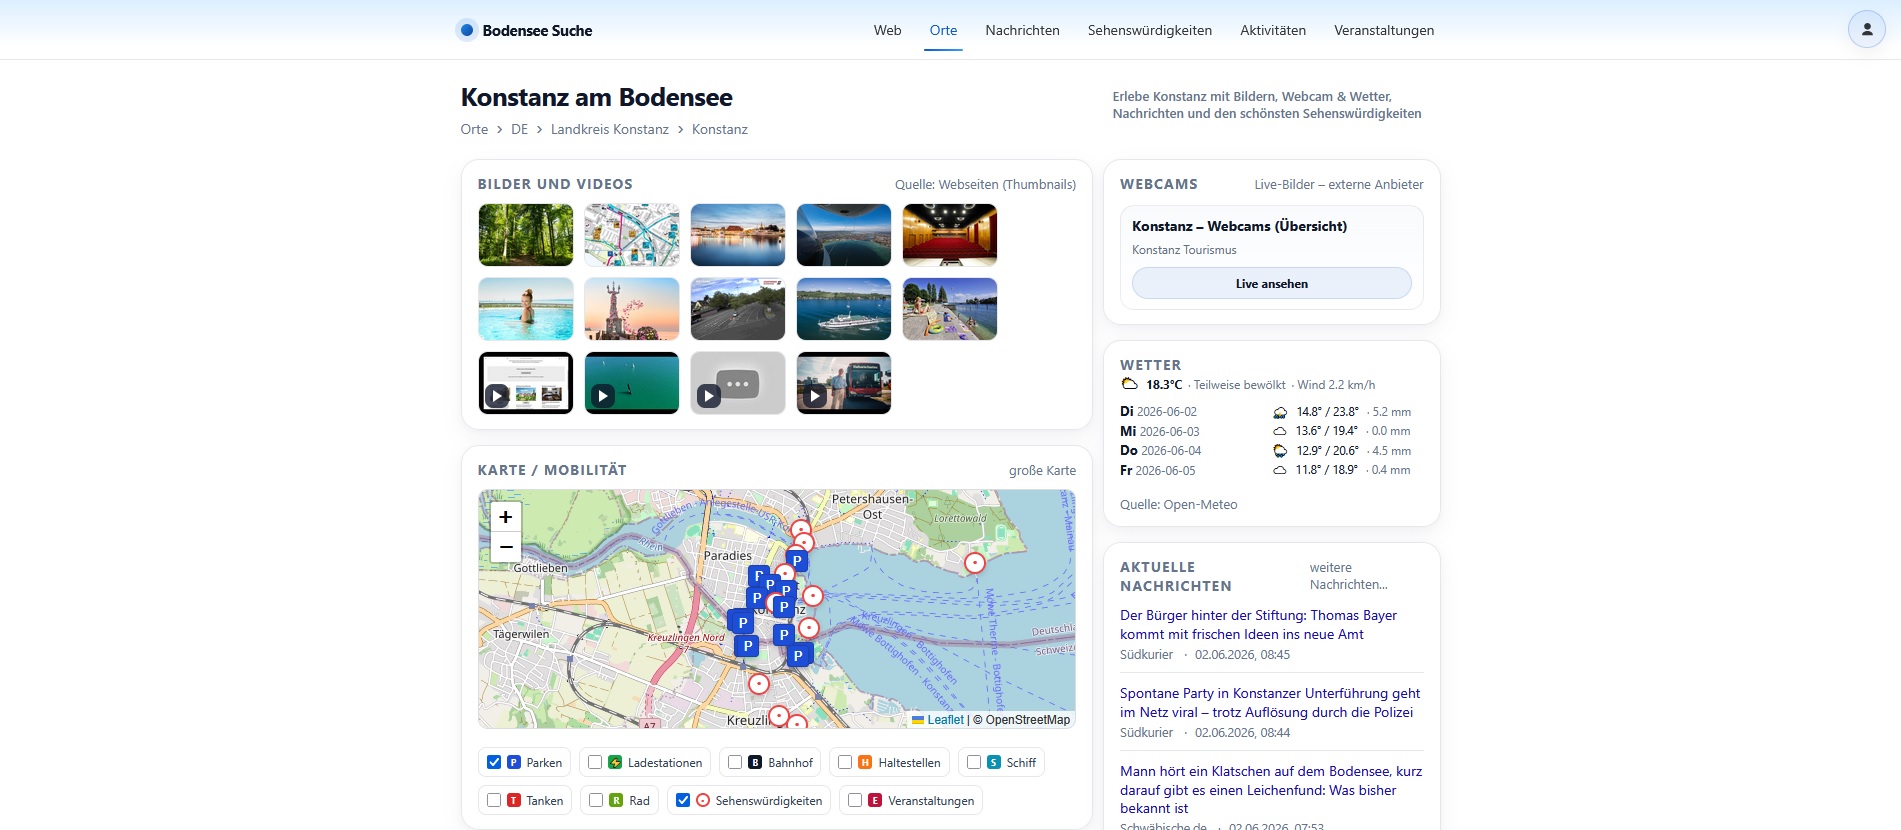The image size is (1901, 830).
Task: Open the city map thumbnail image
Action: [x=632, y=235]
